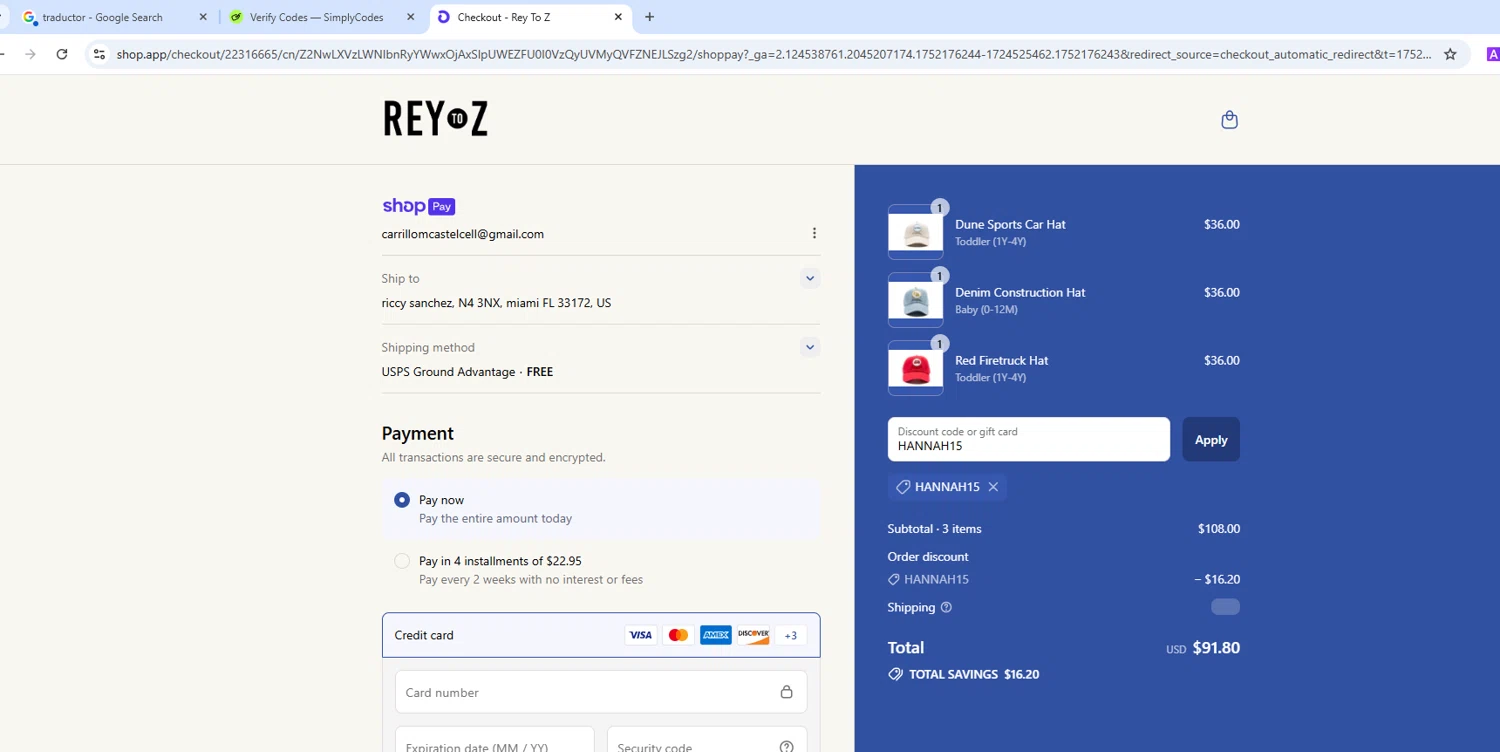
Task: Click the Payment section heading
Action: 417,433
